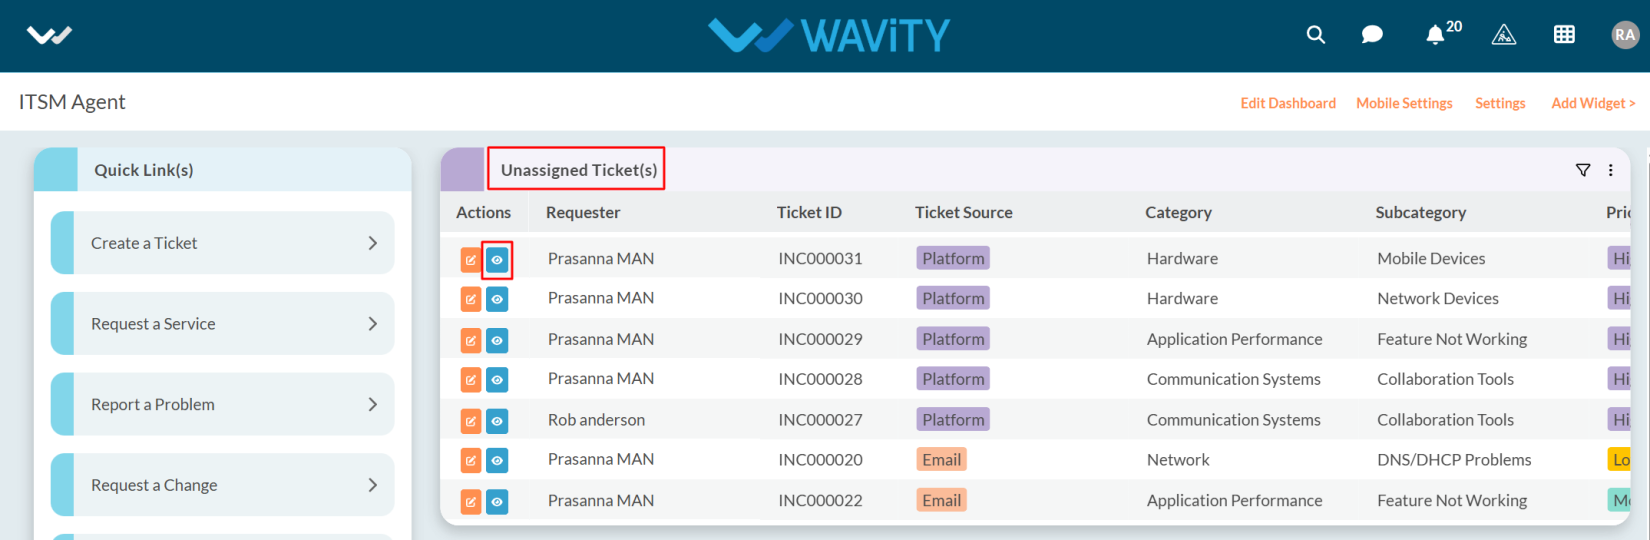Viewport: 1650px width, 540px height.
Task: Sort by Ticket Source column header
Action: [963, 212]
